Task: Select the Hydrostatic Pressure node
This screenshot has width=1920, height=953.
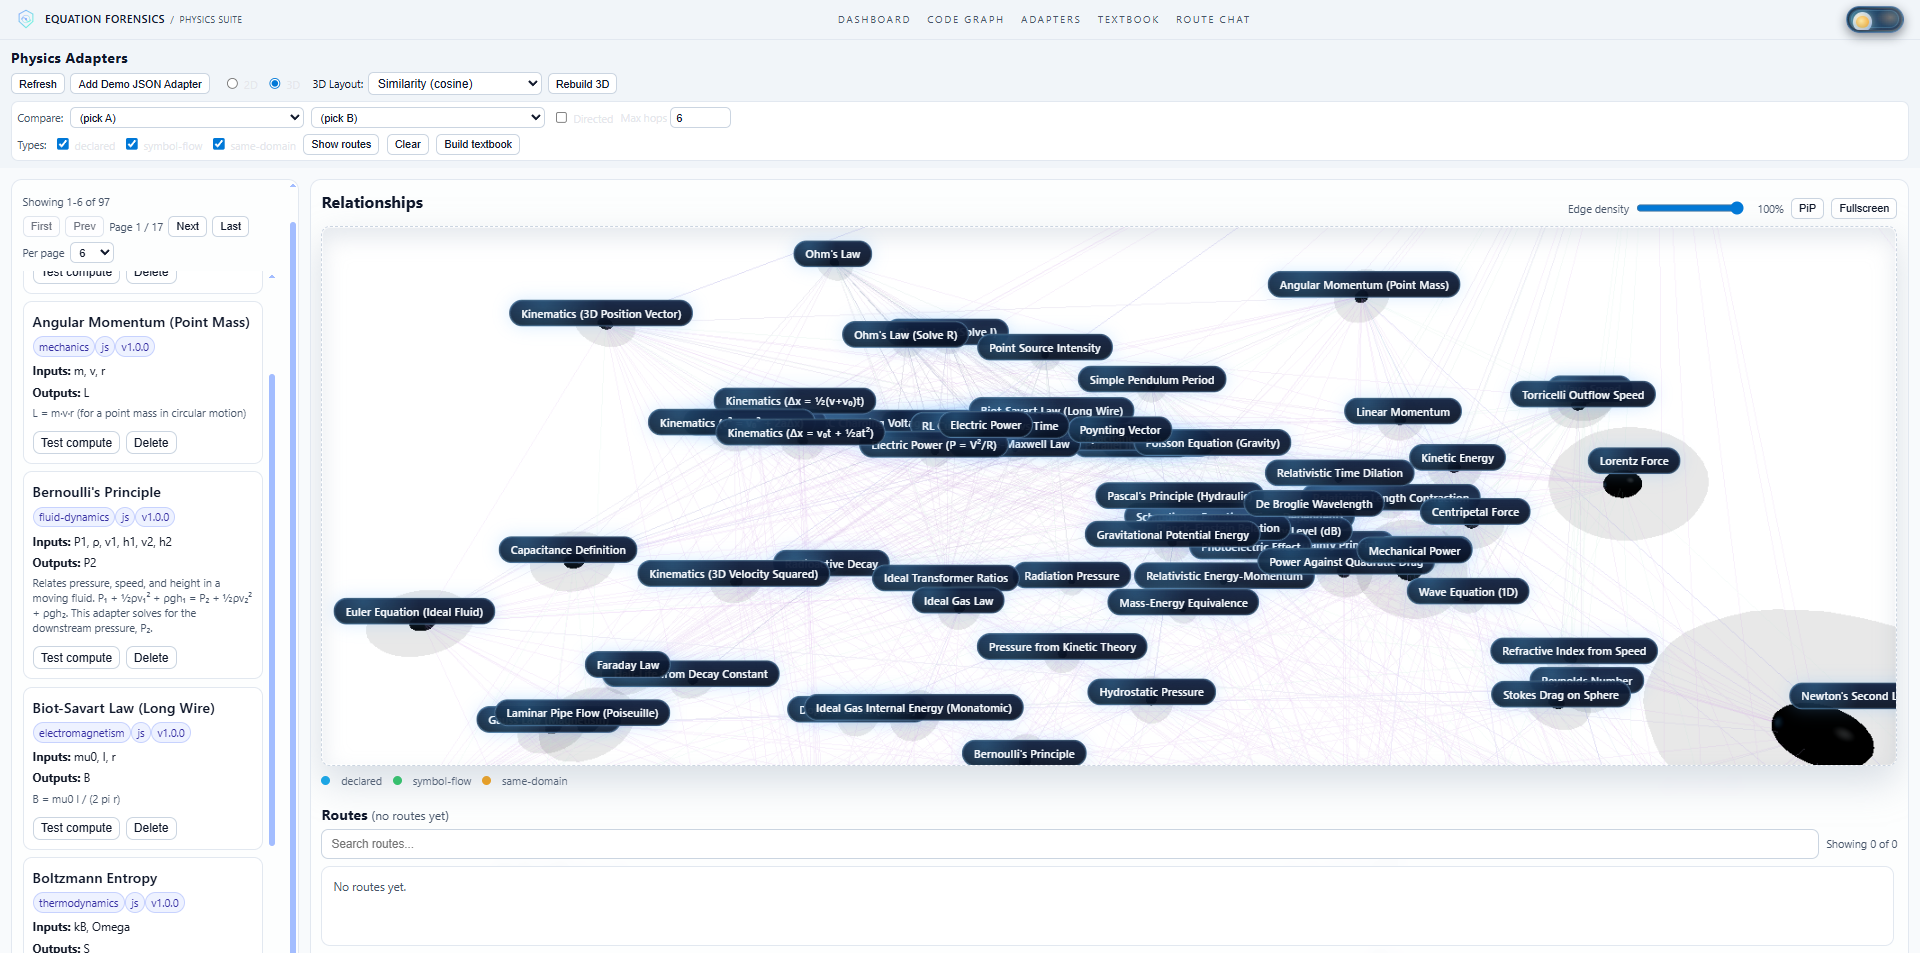Action: pyautogui.click(x=1151, y=692)
